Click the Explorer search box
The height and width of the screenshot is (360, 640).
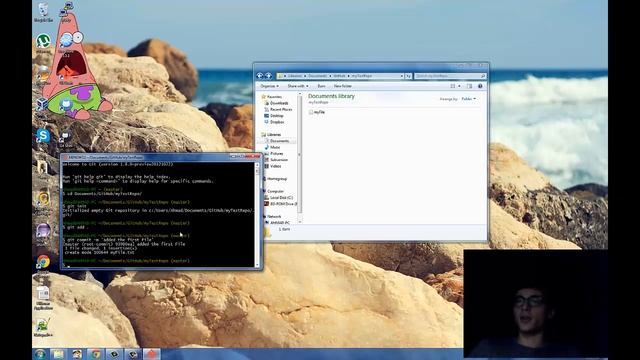(450, 76)
